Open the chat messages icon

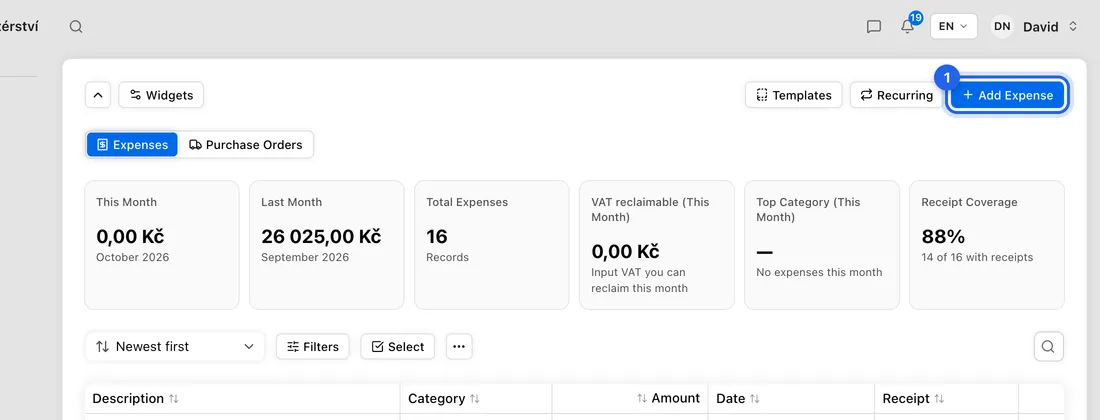[x=873, y=27]
